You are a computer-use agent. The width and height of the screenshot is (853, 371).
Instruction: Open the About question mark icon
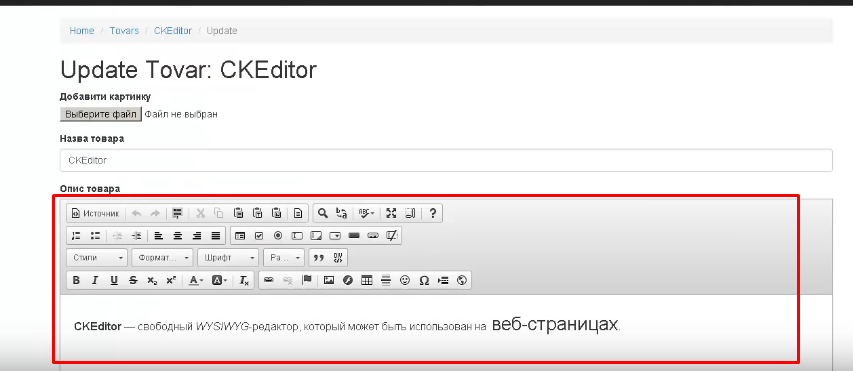click(x=432, y=213)
